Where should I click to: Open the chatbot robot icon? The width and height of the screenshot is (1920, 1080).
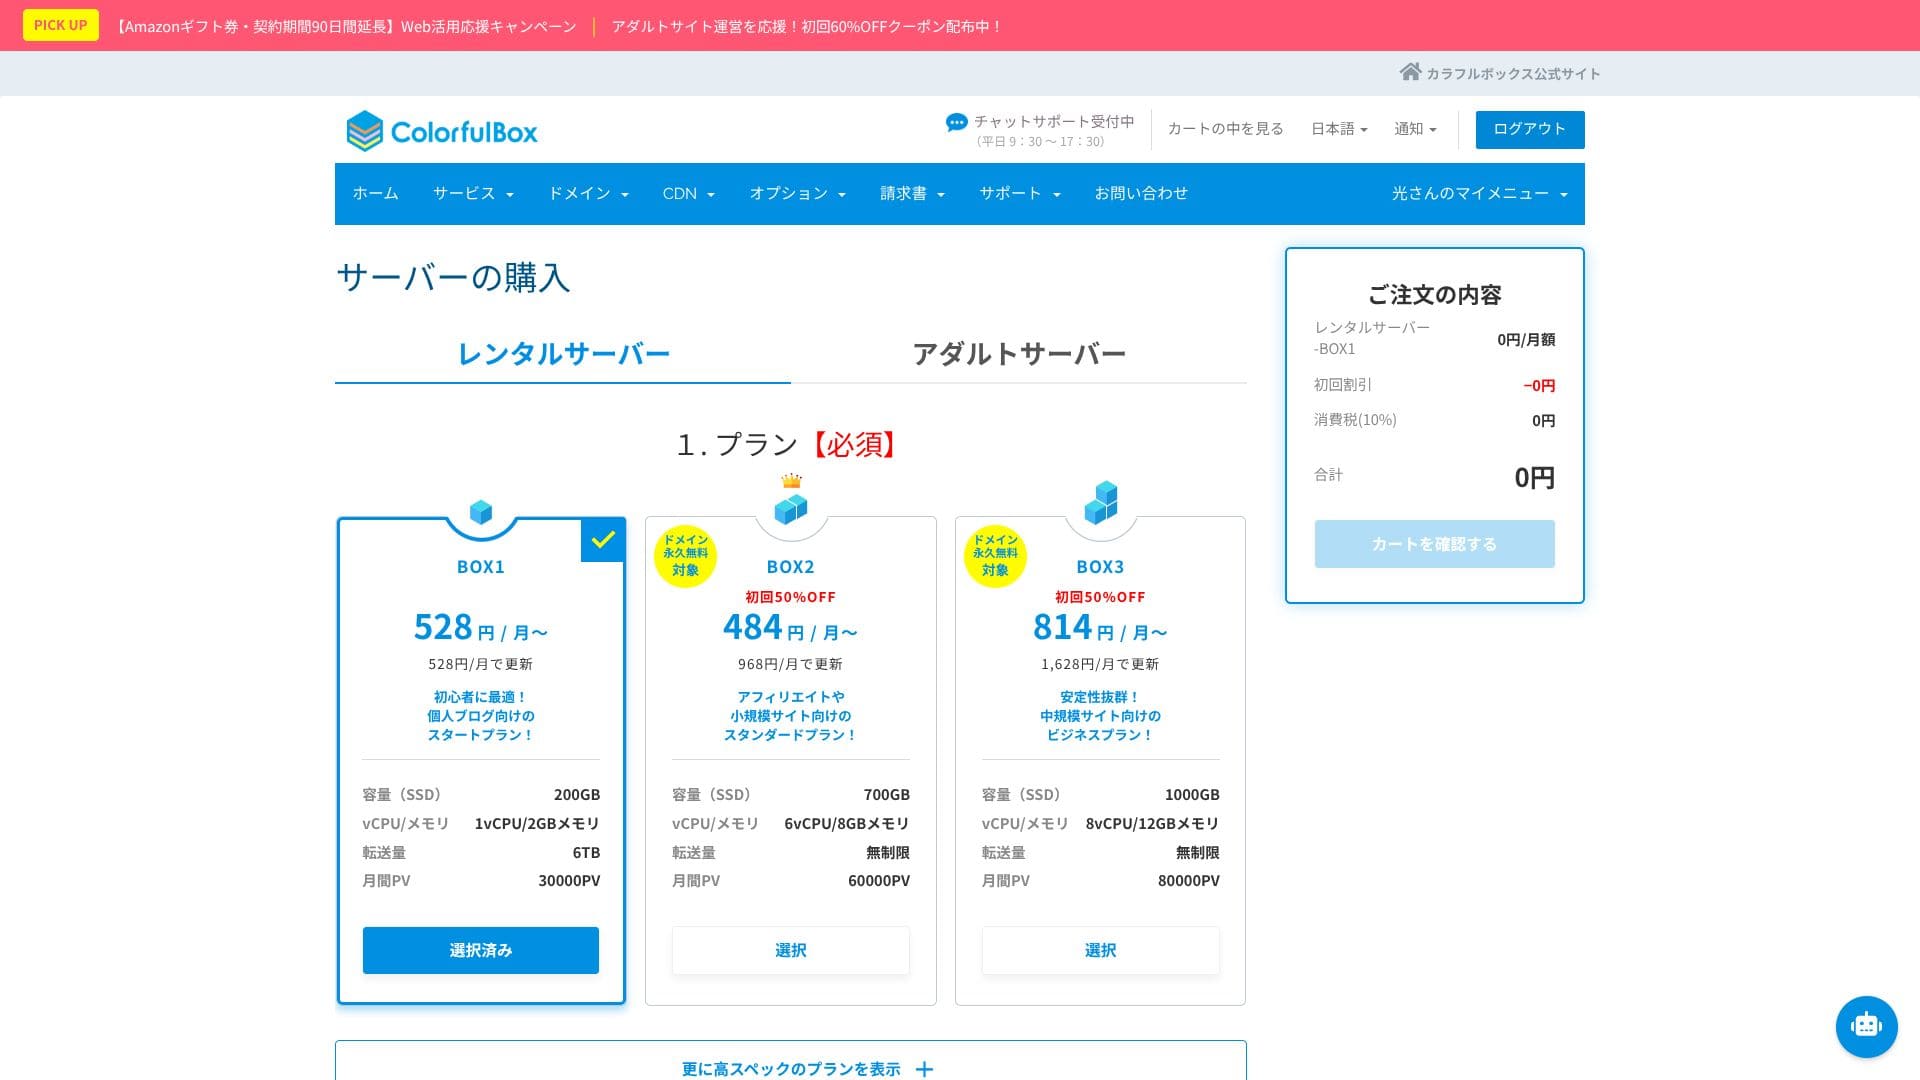[x=1866, y=1026]
